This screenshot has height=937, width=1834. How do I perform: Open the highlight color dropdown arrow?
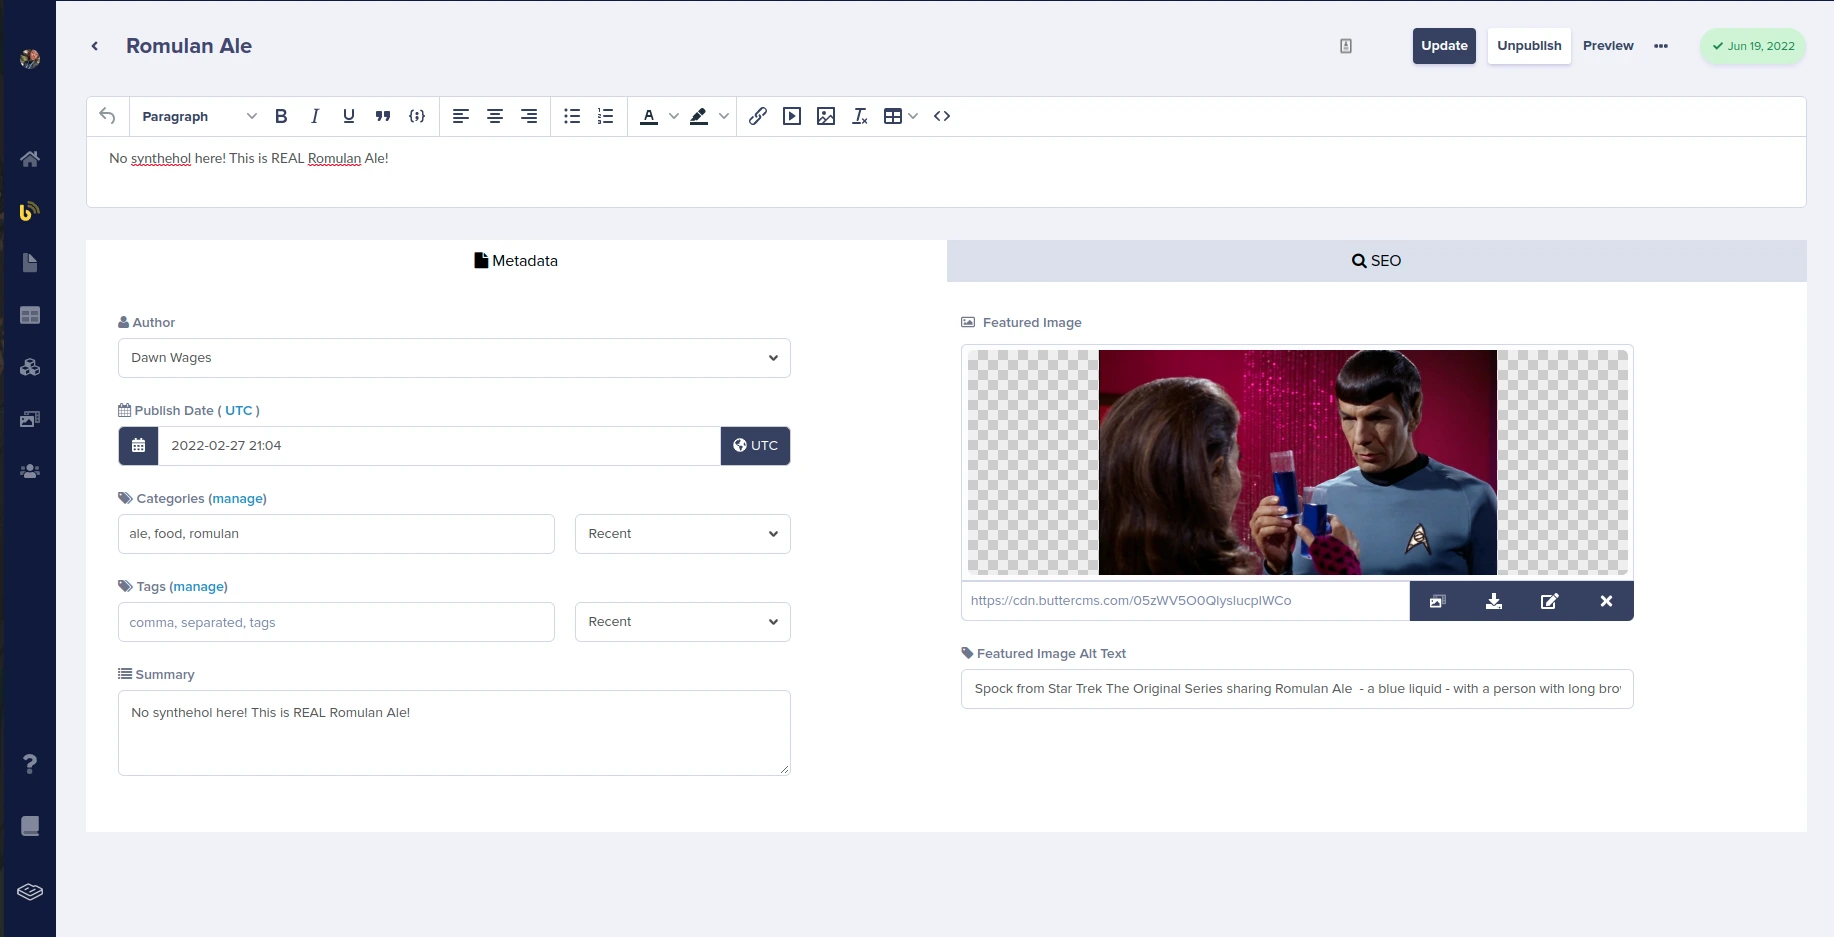pos(724,116)
